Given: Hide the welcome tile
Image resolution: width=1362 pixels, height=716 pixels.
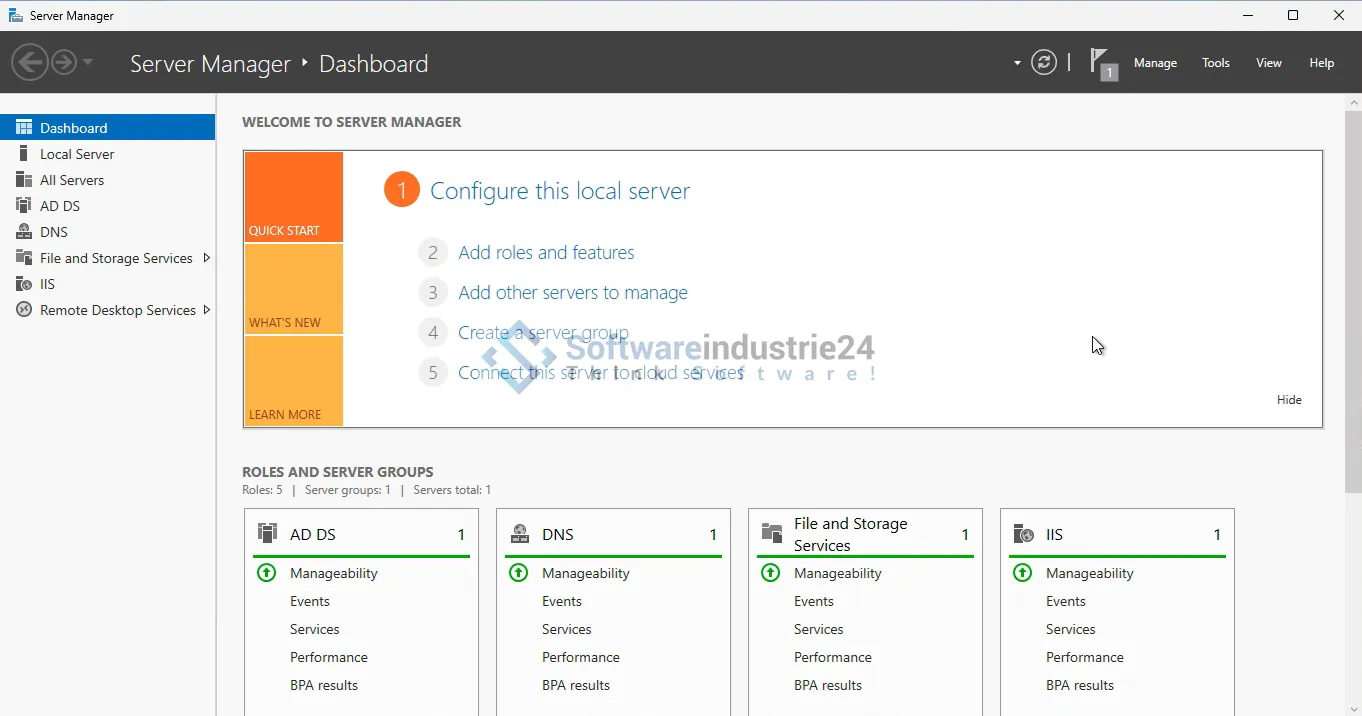Looking at the screenshot, I should coord(1289,400).
